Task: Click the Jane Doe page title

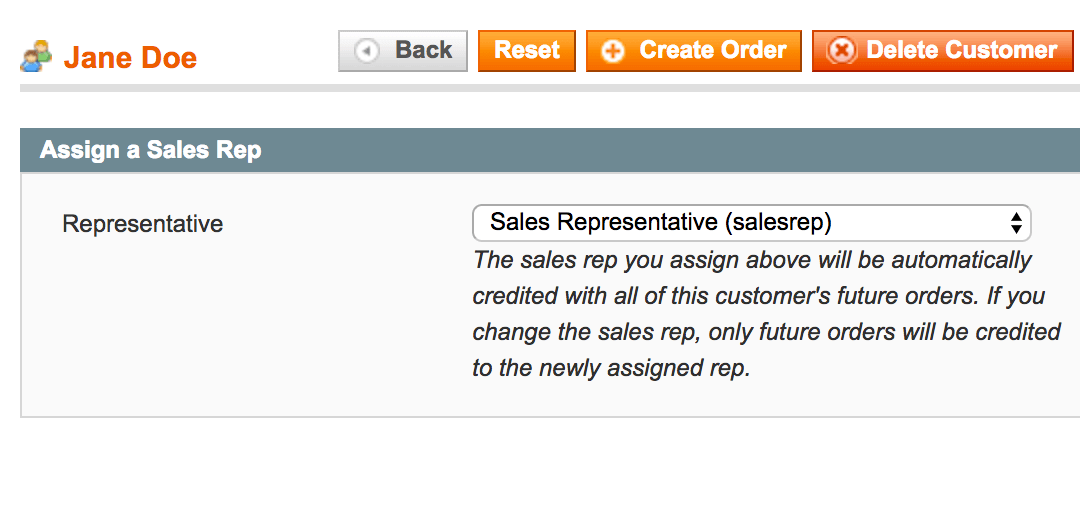Action: click(130, 58)
